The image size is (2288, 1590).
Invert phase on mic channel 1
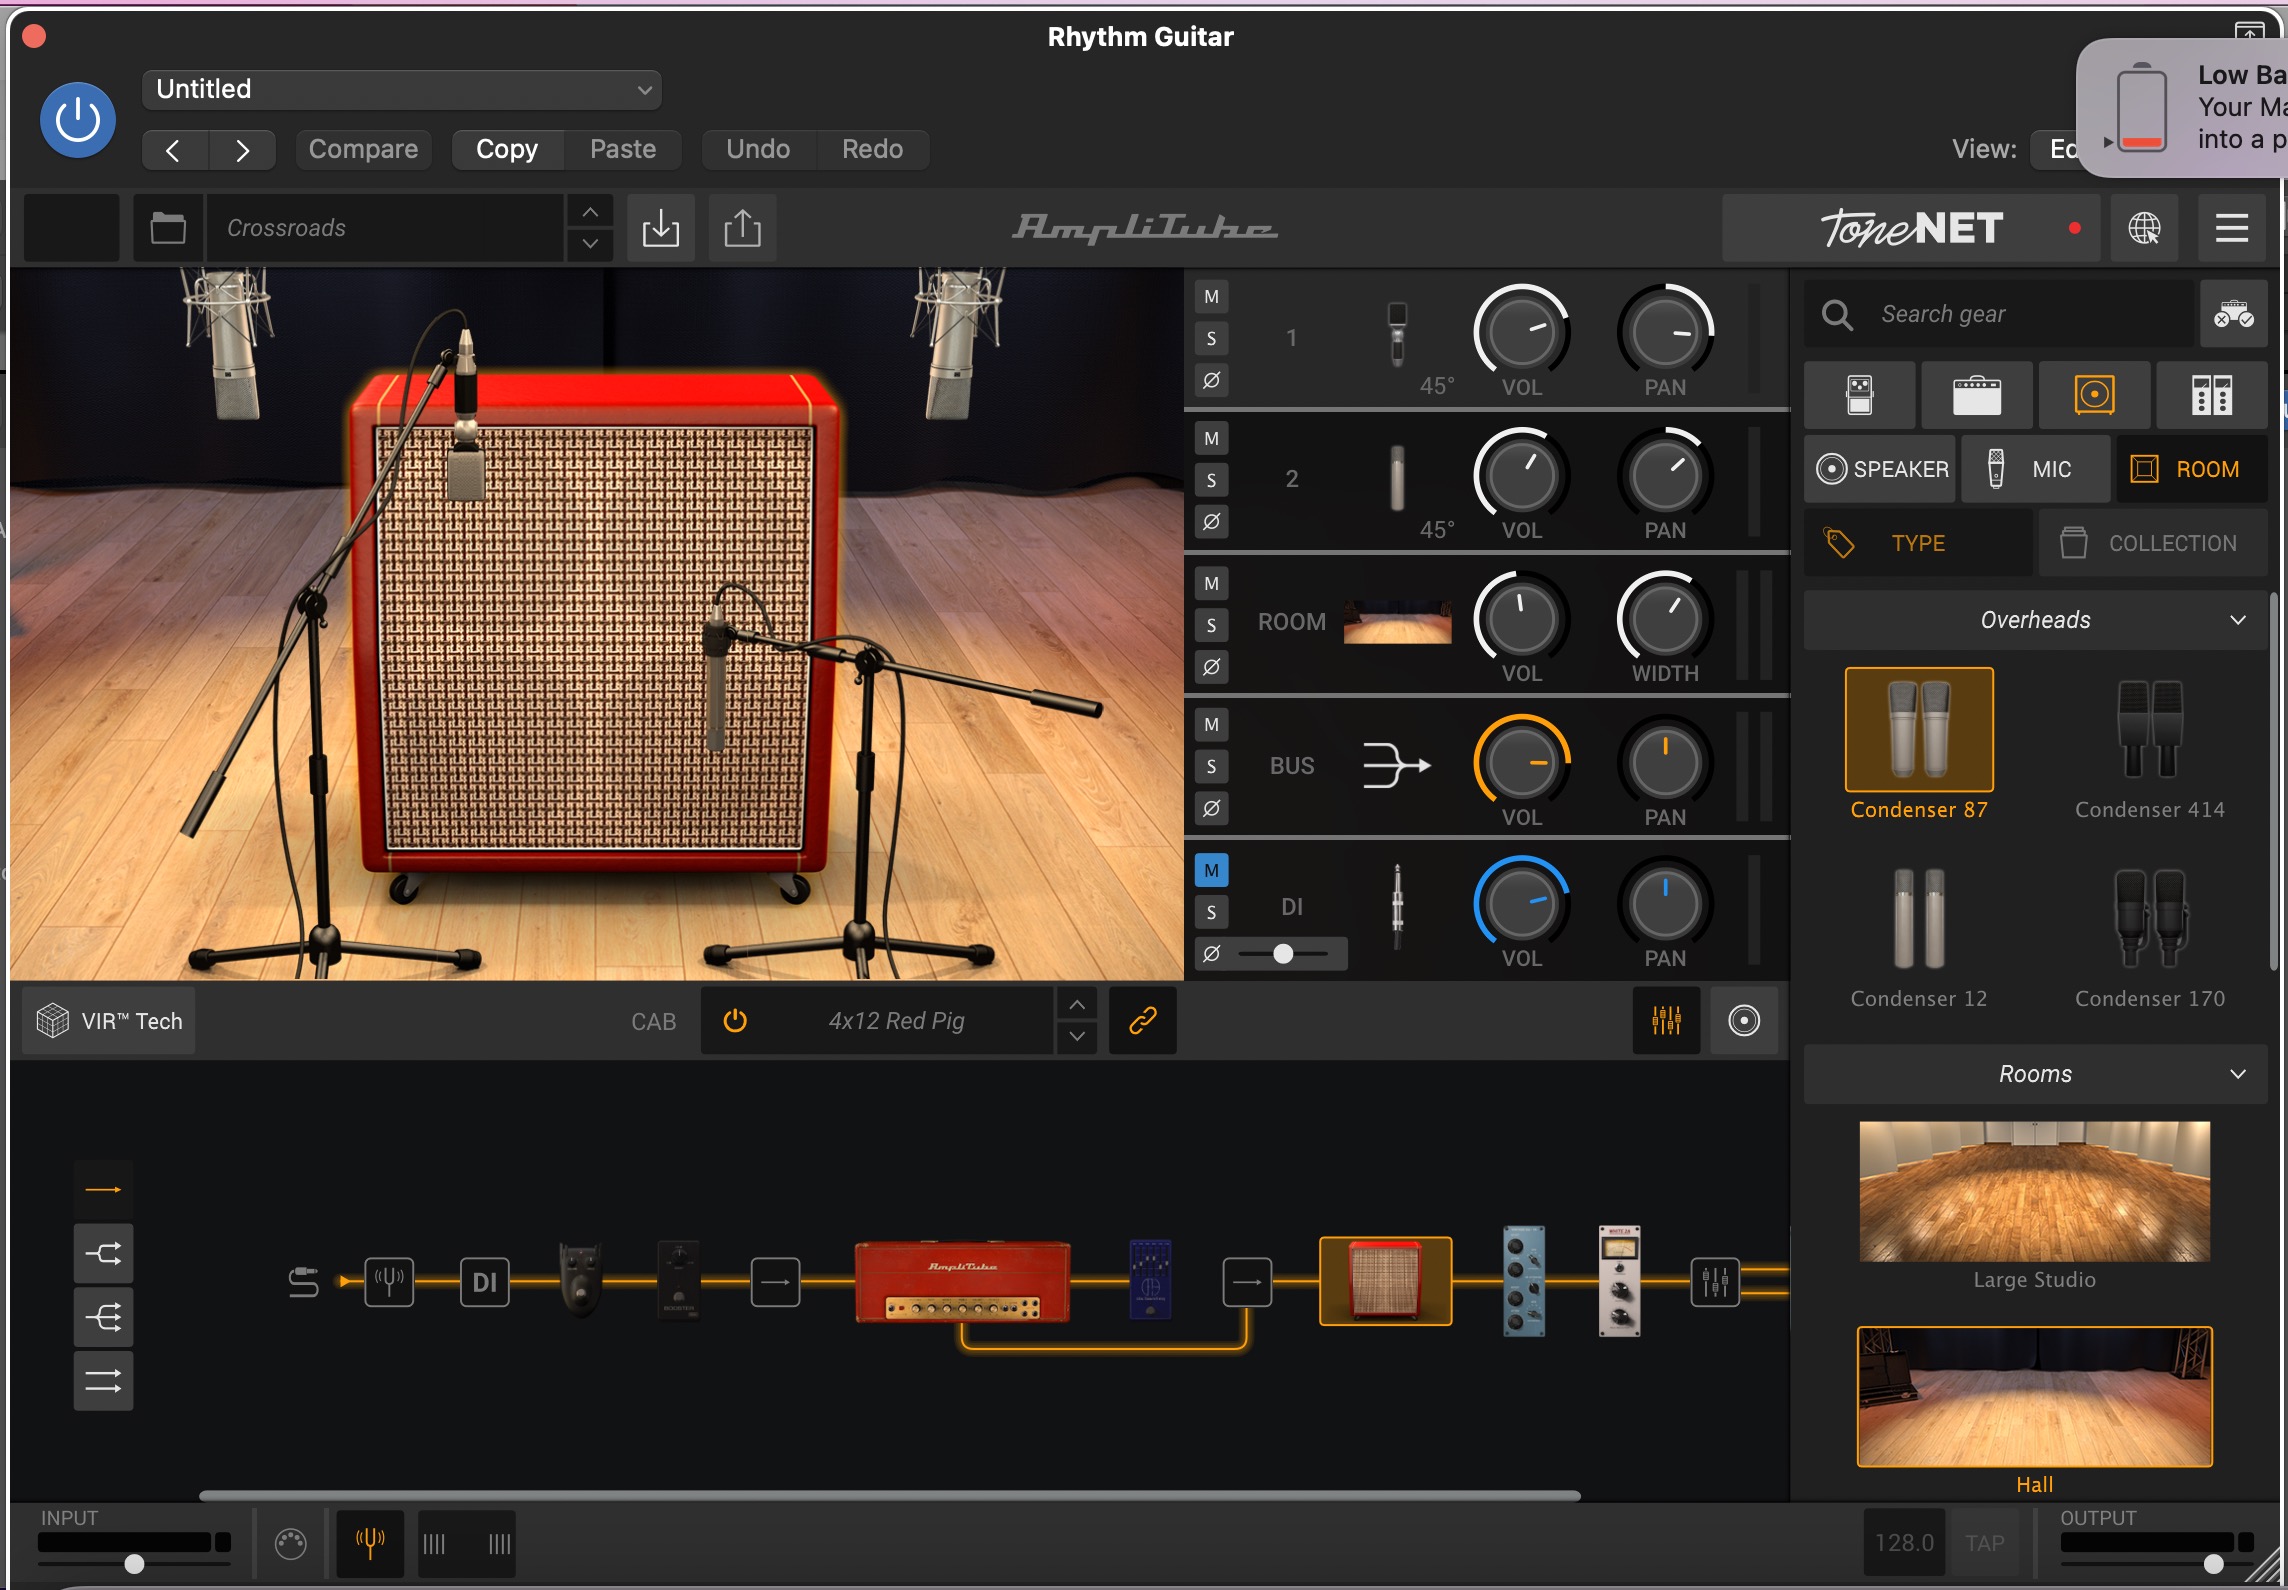point(1211,380)
